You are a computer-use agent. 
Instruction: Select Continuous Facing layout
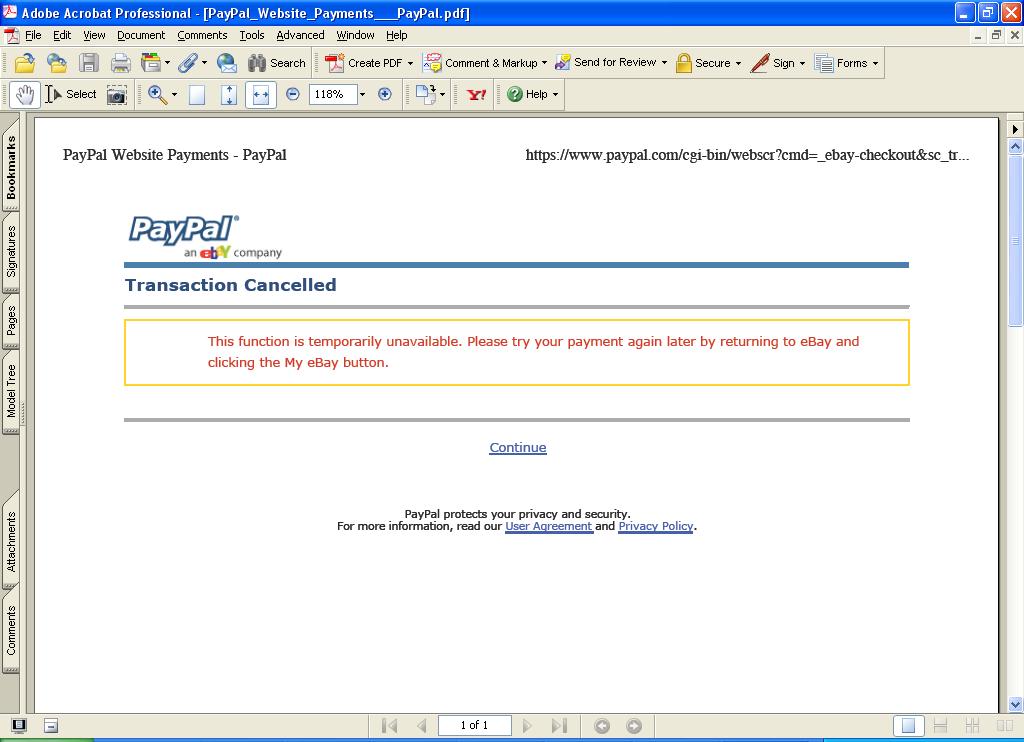point(972,726)
